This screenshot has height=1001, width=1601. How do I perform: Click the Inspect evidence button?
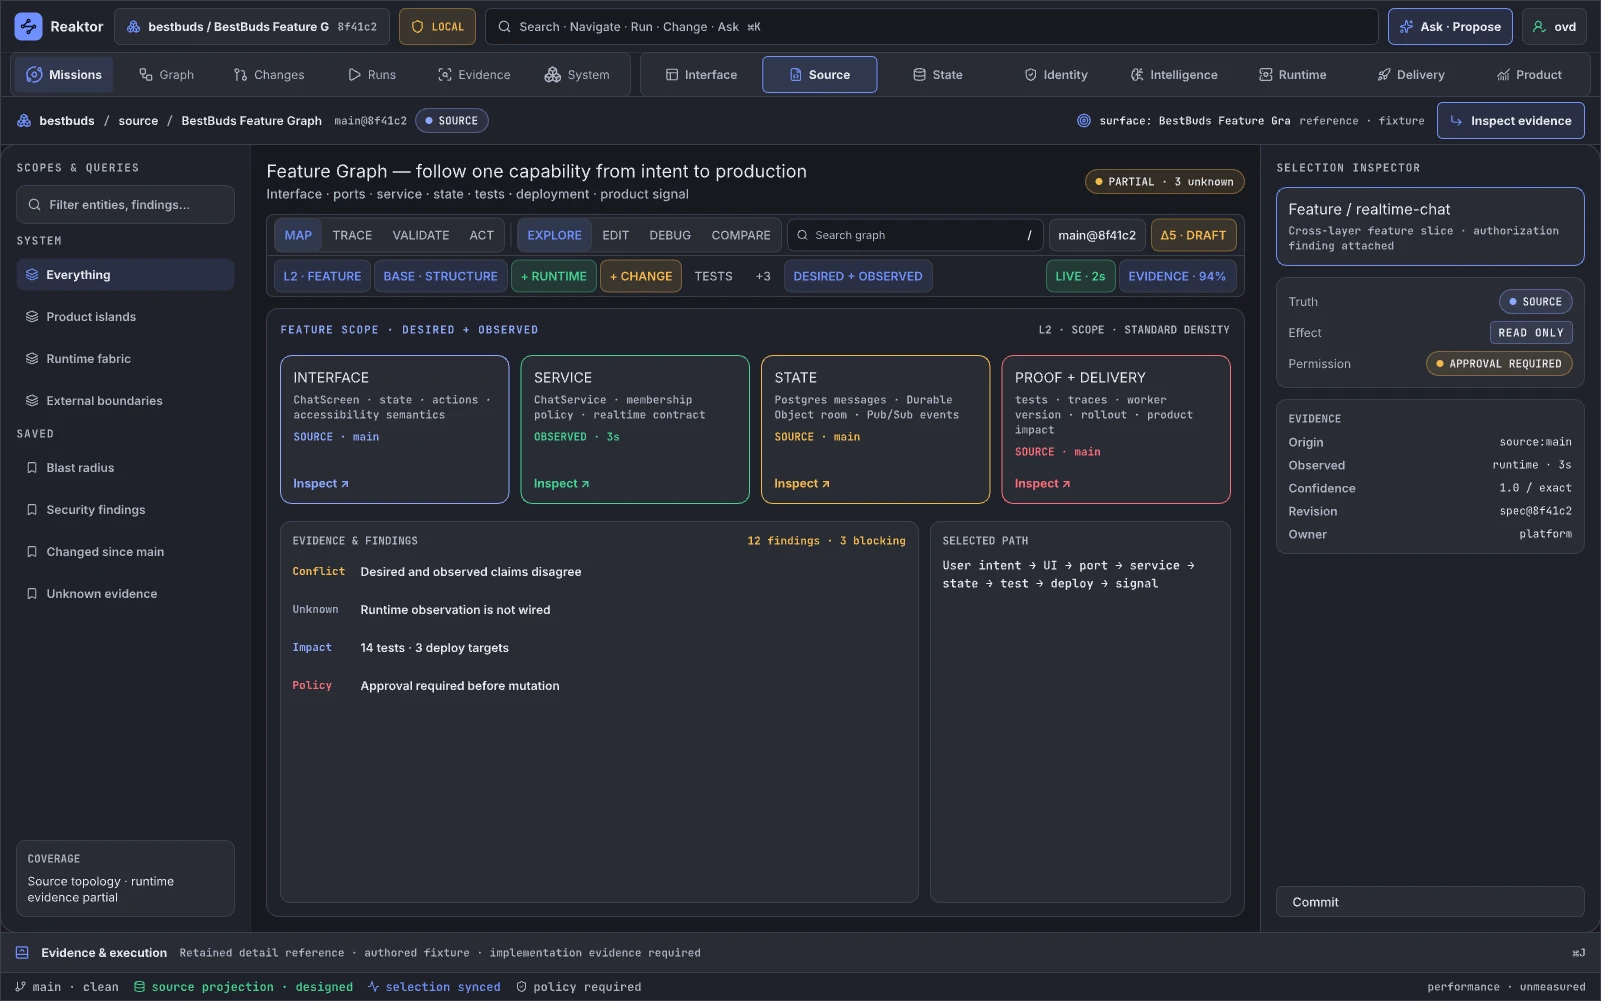click(1511, 121)
